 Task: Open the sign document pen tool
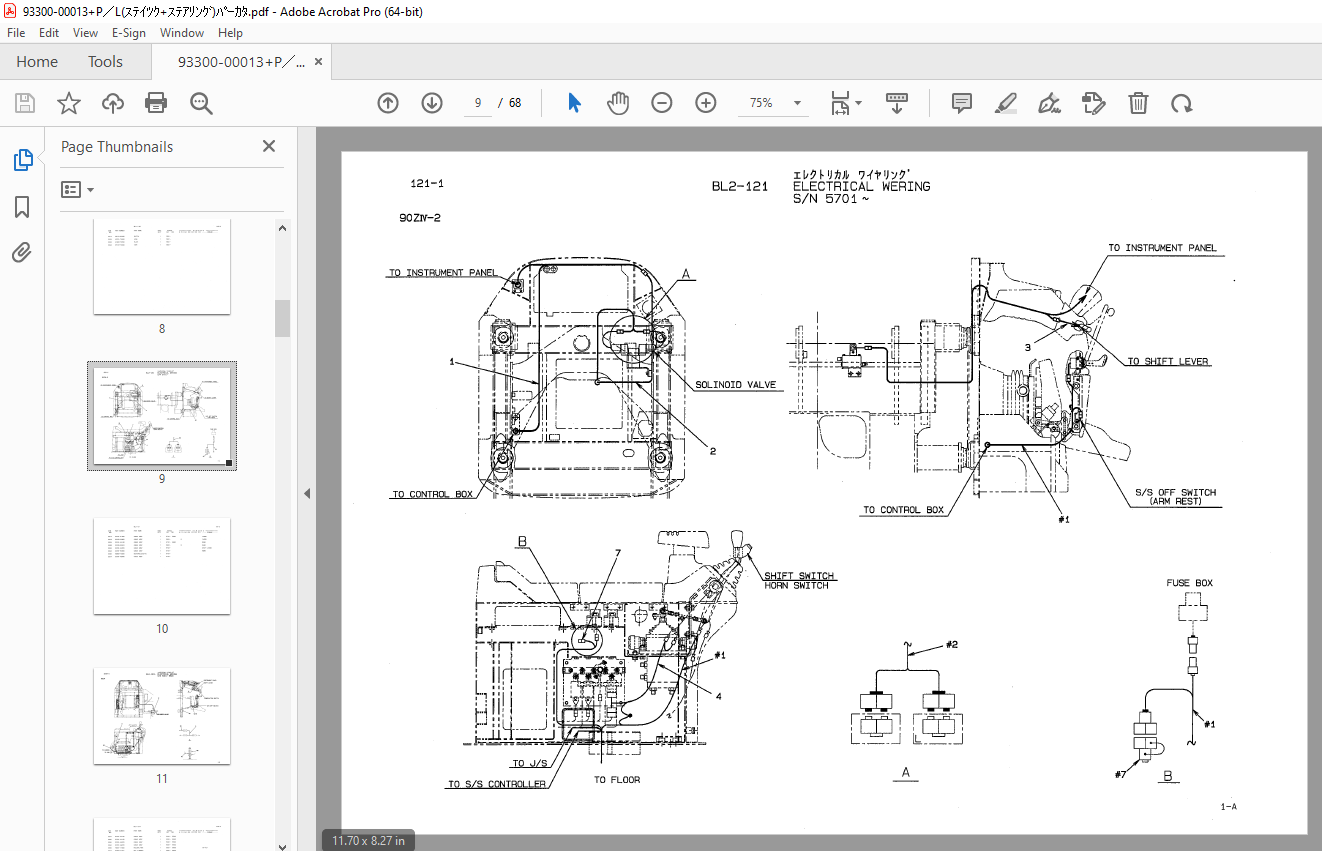click(1050, 103)
